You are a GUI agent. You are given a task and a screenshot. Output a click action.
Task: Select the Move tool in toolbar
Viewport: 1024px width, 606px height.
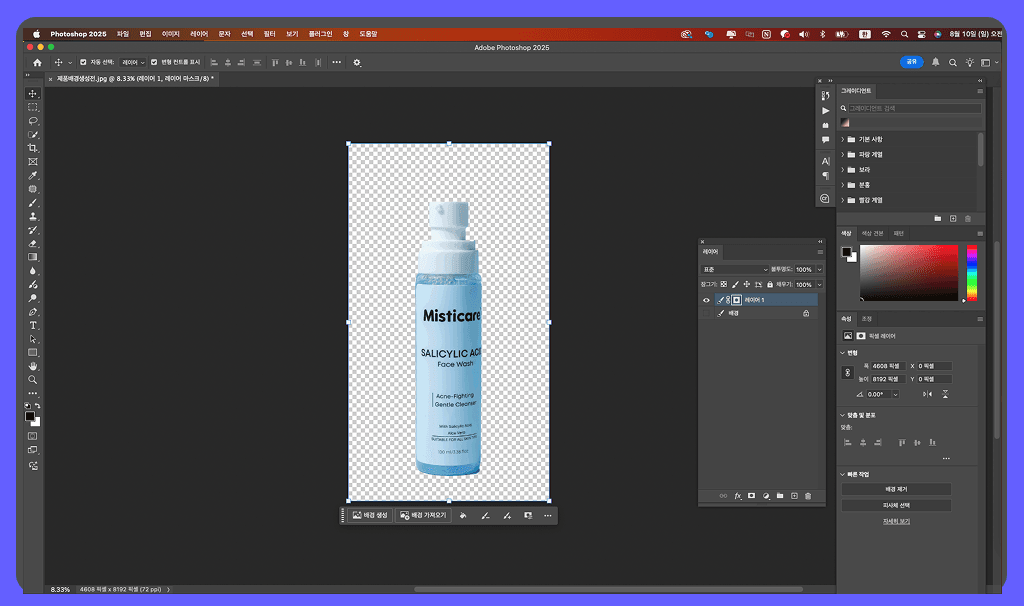coord(33,94)
